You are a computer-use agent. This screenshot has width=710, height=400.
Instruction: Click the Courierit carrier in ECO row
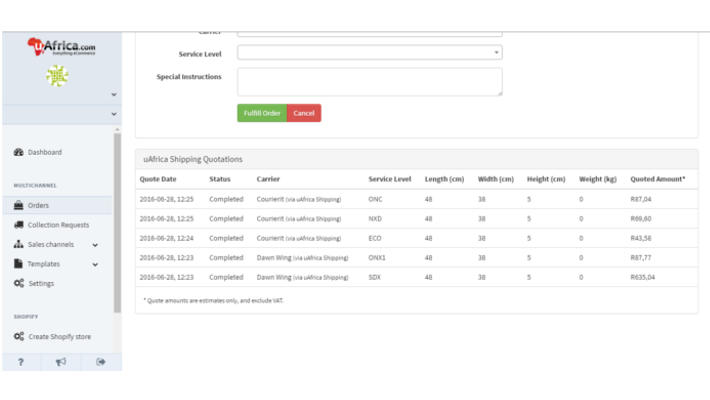pos(299,238)
